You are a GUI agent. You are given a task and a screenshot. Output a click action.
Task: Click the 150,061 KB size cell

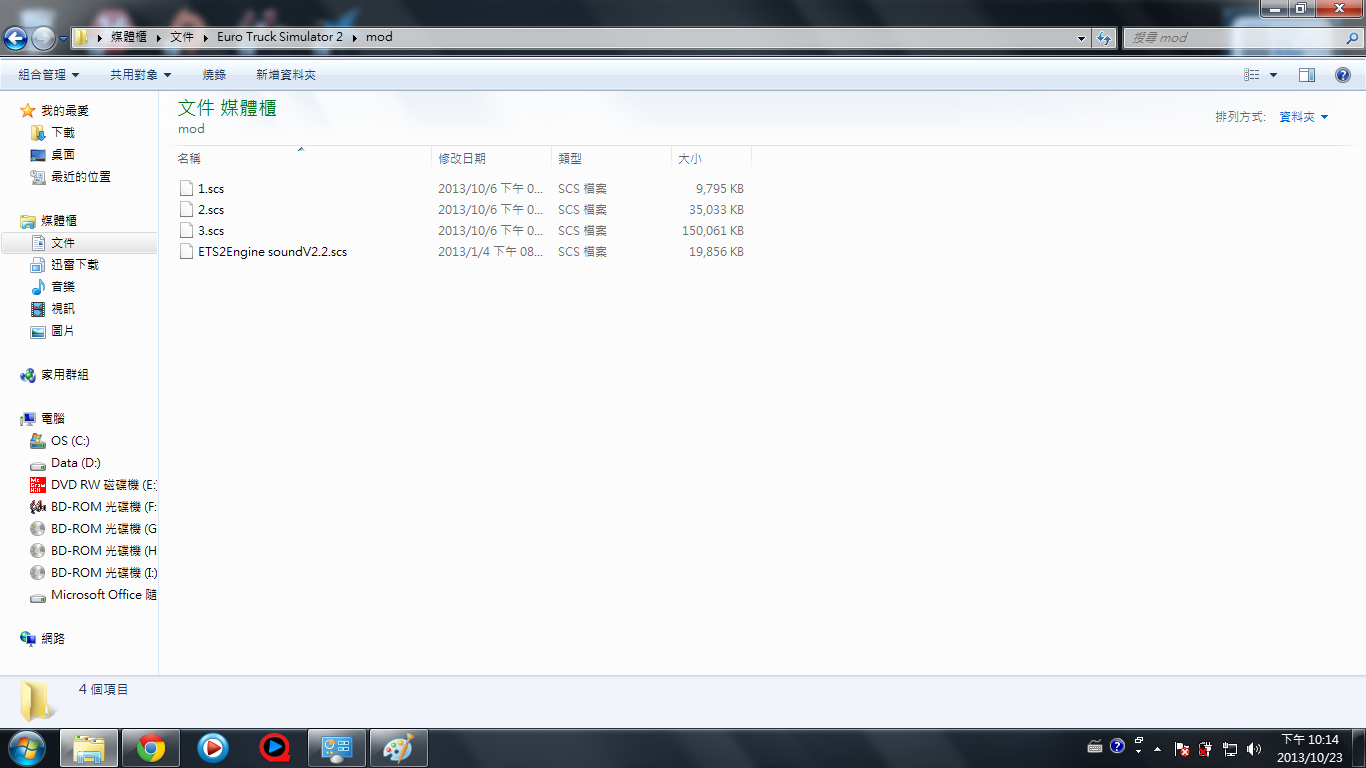[x=713, y=231]
